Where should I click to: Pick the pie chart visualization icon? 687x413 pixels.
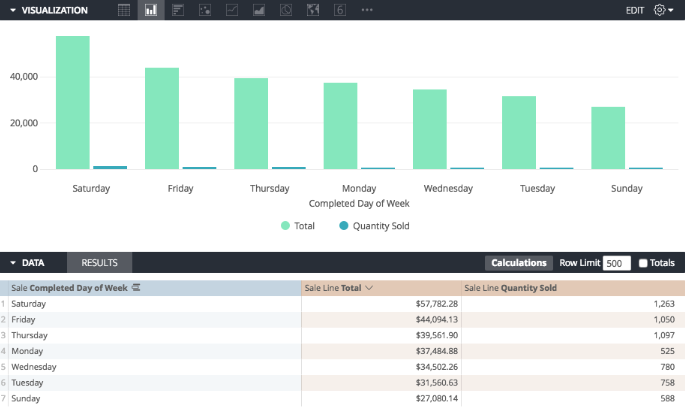[286, 10]
